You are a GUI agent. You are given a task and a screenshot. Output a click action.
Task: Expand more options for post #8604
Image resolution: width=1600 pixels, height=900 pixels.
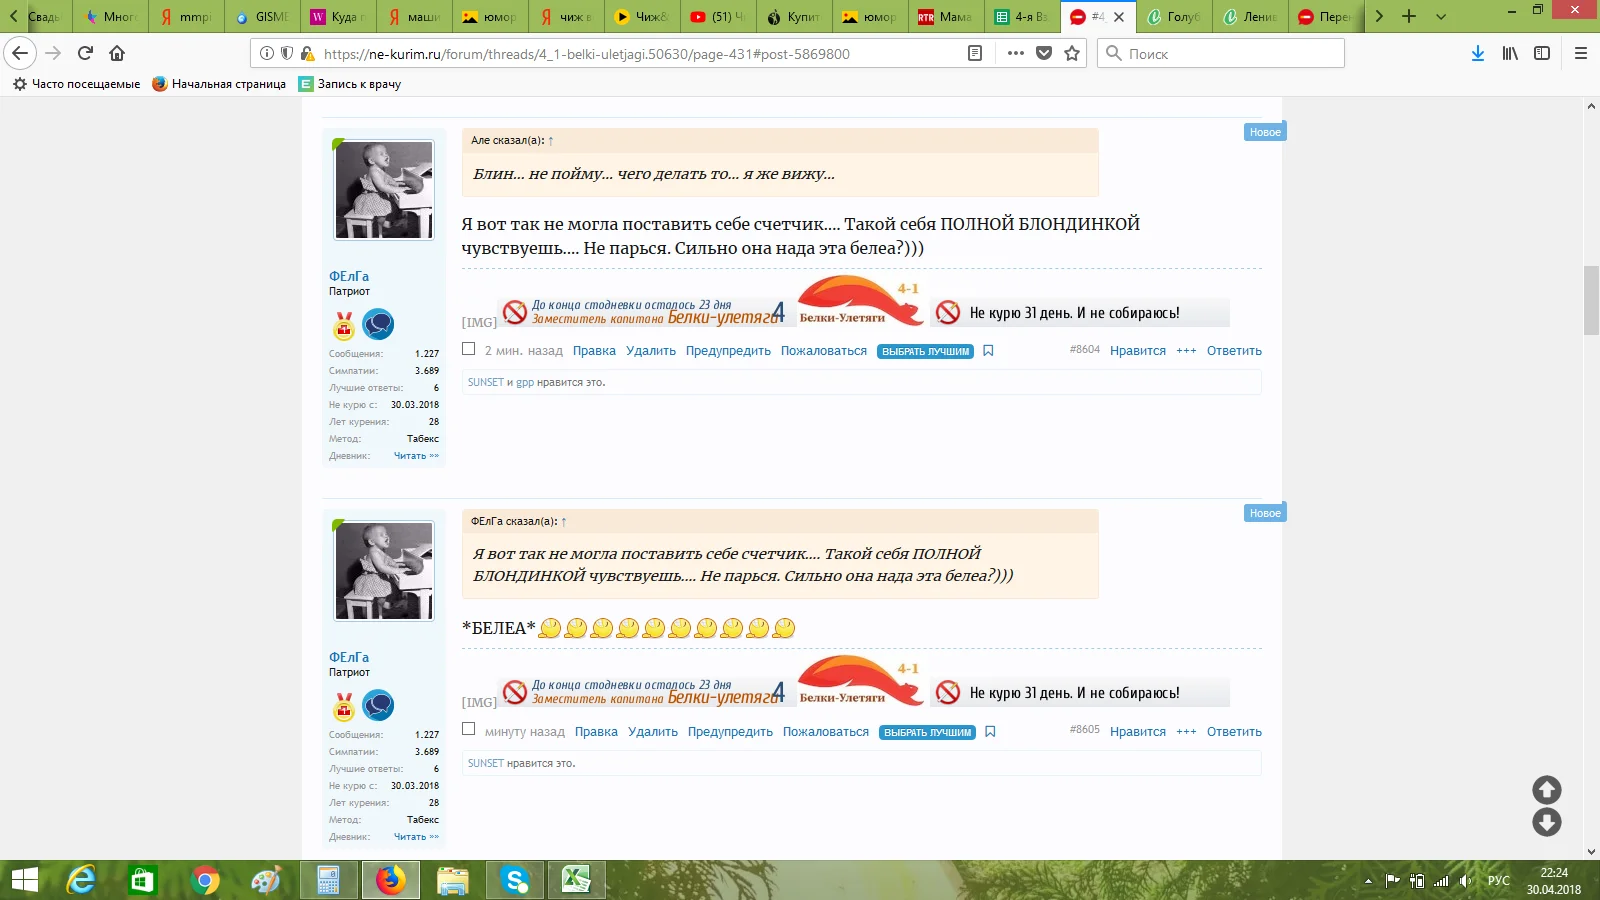1186,351
